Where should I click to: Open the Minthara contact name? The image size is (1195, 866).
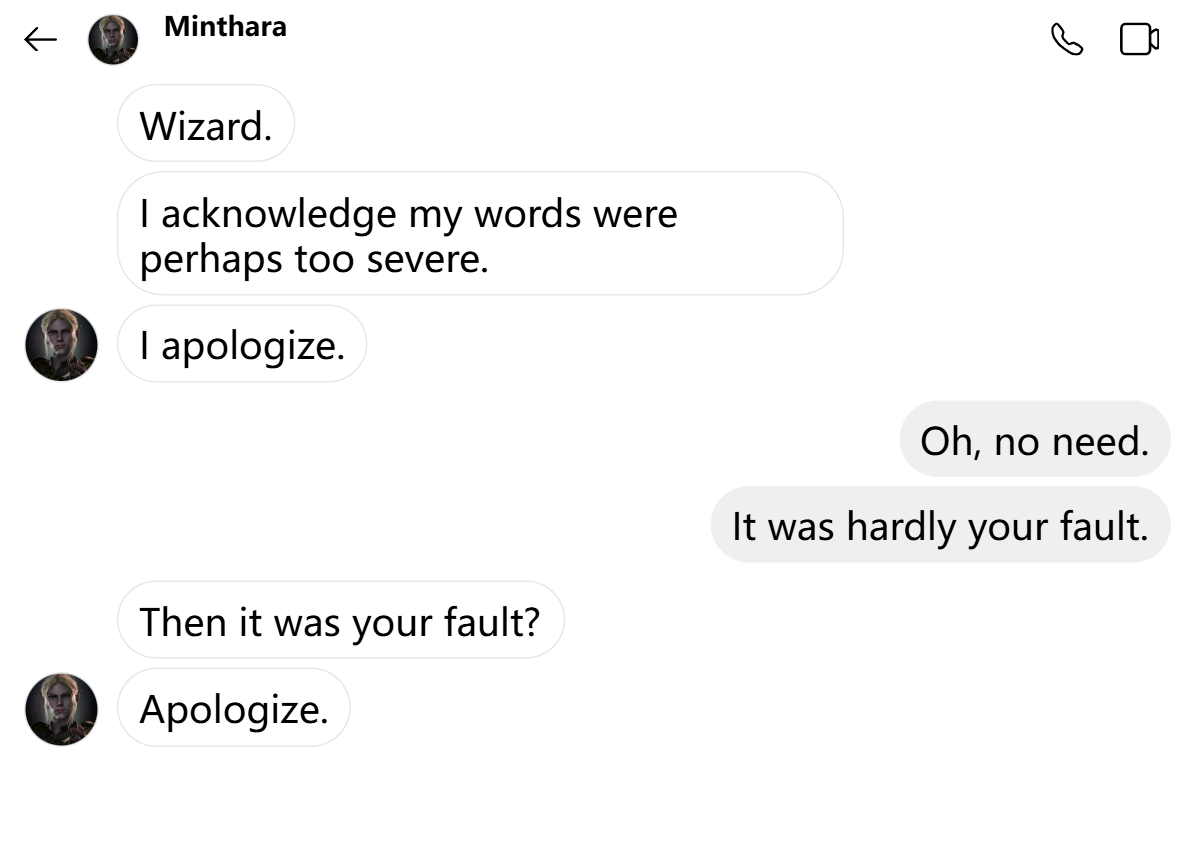coord(225,27)
